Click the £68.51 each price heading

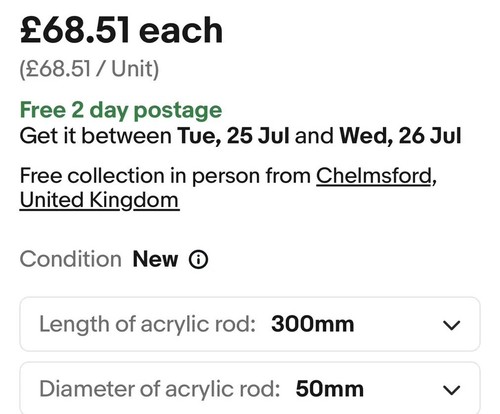coord(121,31)
